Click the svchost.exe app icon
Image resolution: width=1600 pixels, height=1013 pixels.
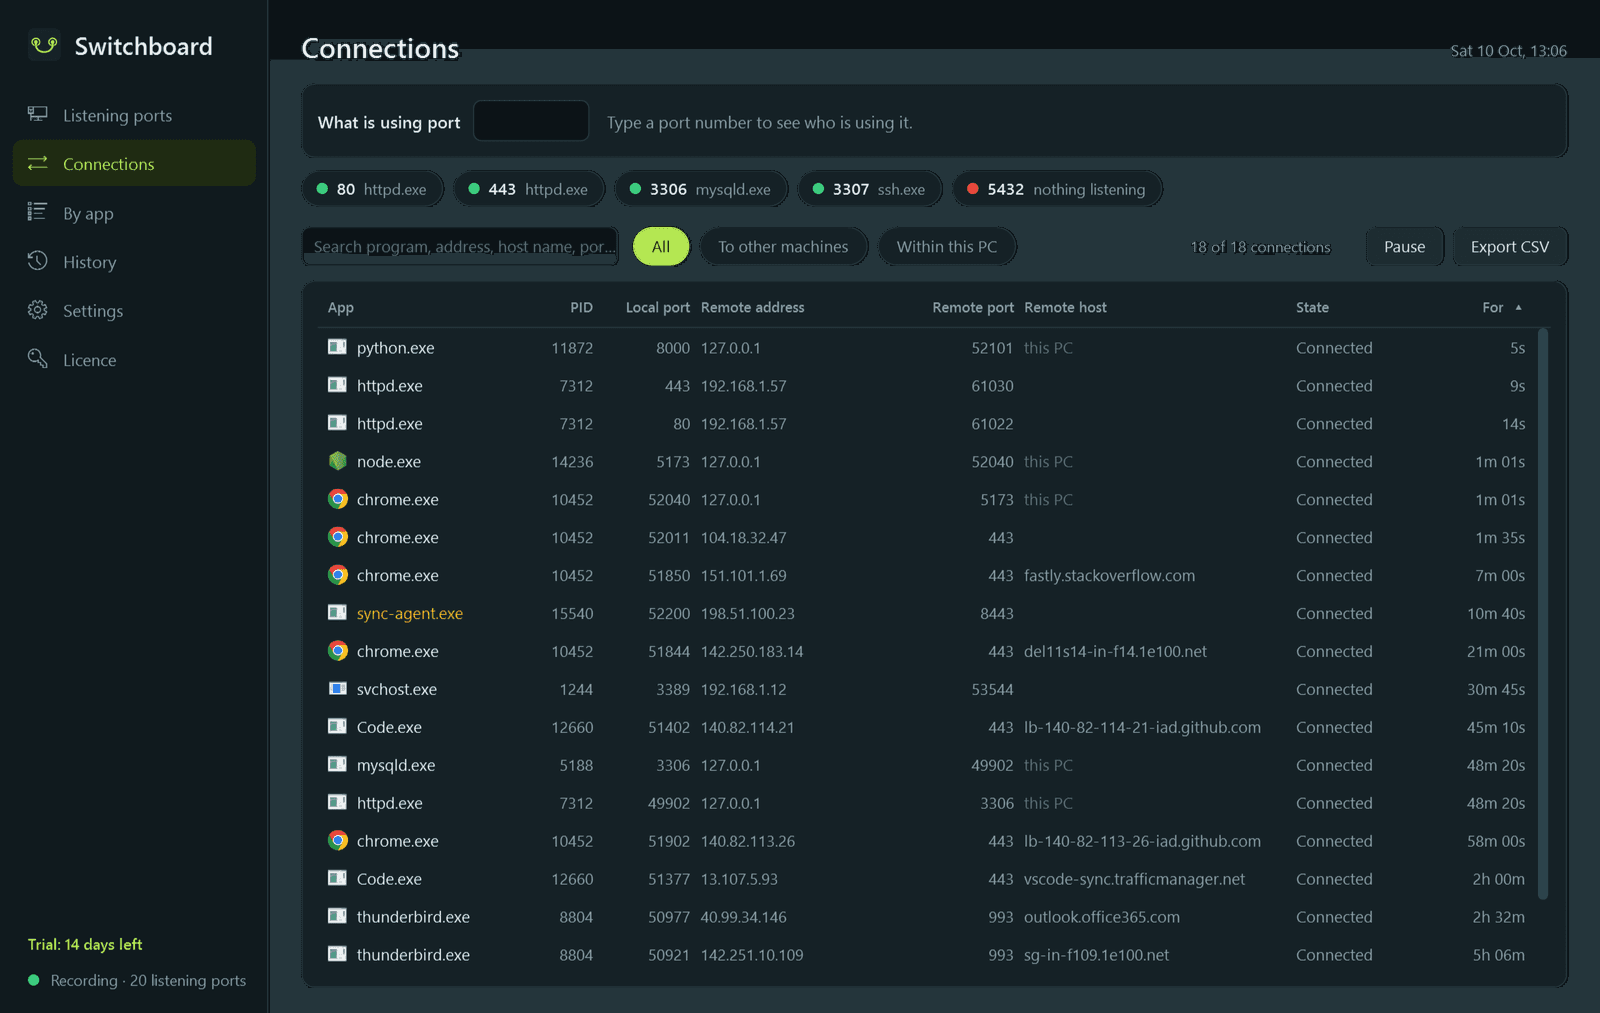click(x=337, y=688)
